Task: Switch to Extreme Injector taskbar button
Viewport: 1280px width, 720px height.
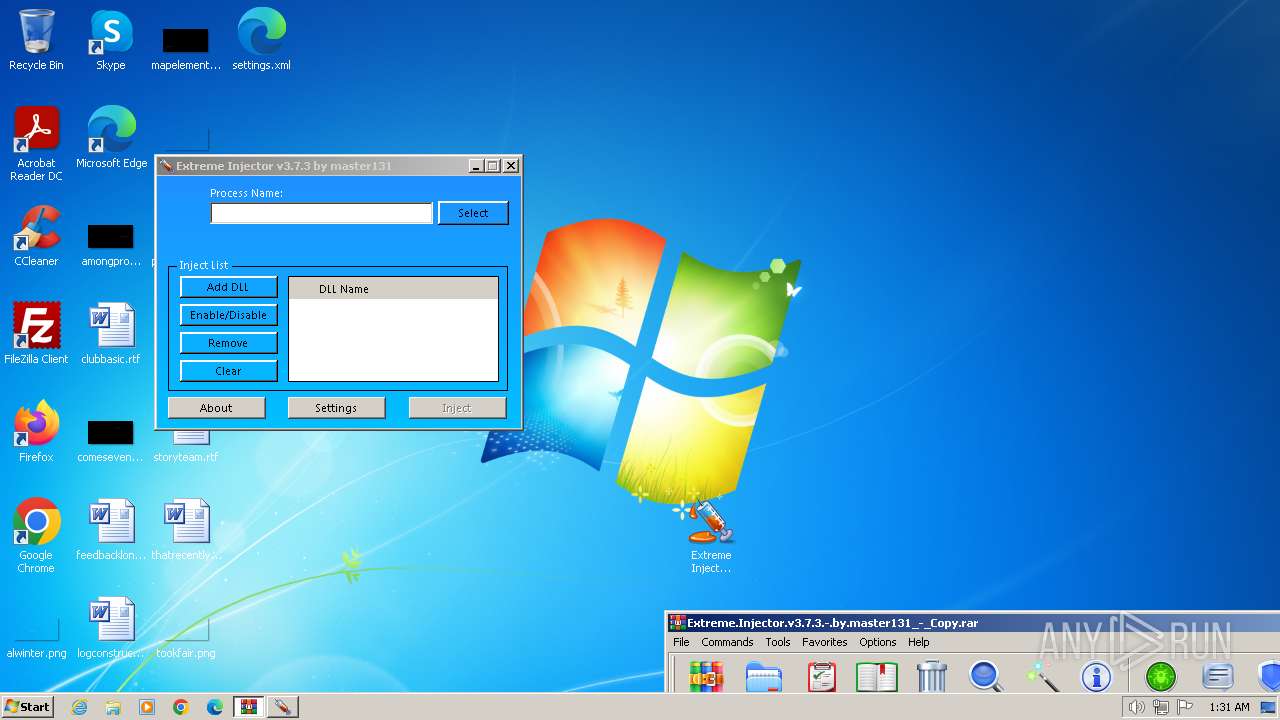Action: [282, 707]
